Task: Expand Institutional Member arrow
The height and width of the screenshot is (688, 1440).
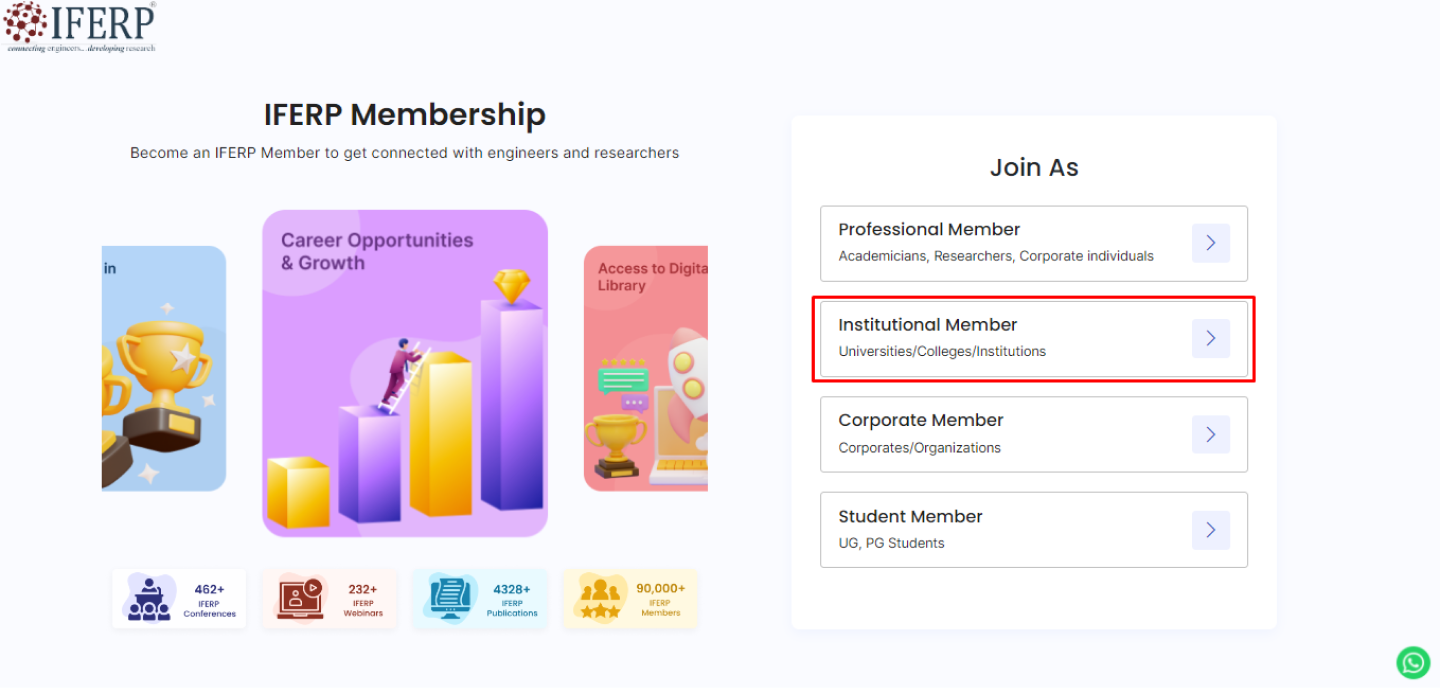Action: (1210, 339)
